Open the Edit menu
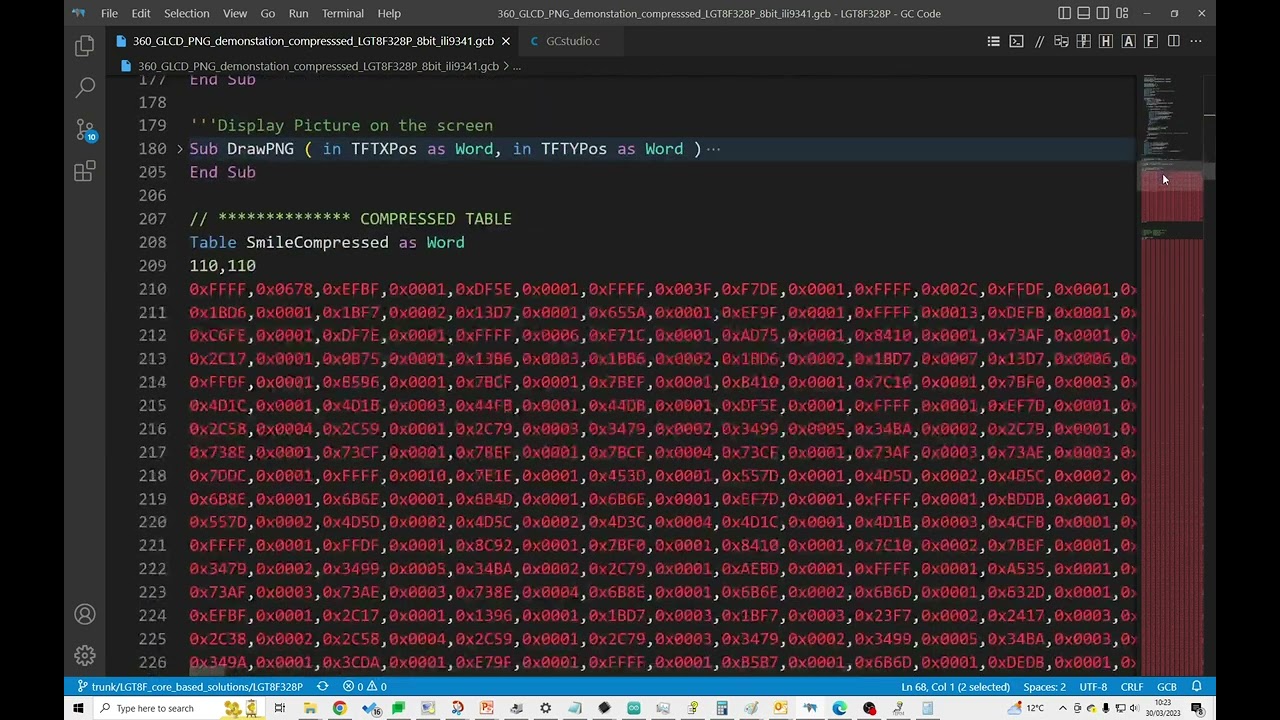 point(141,13)
